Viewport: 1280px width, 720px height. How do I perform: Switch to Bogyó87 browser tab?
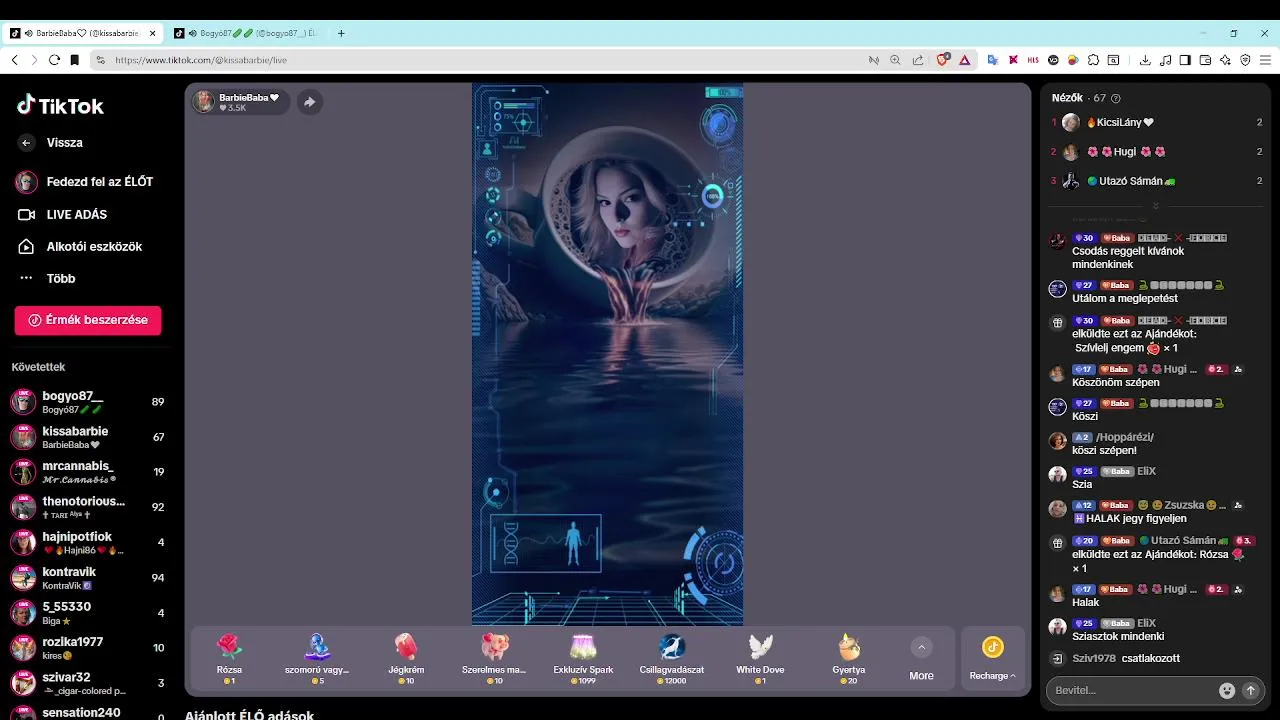pos(246,33)
